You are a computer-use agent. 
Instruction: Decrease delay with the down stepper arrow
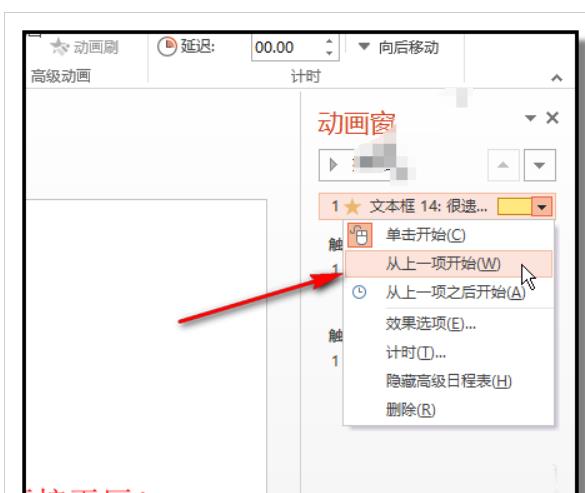[x=329, y=53]
